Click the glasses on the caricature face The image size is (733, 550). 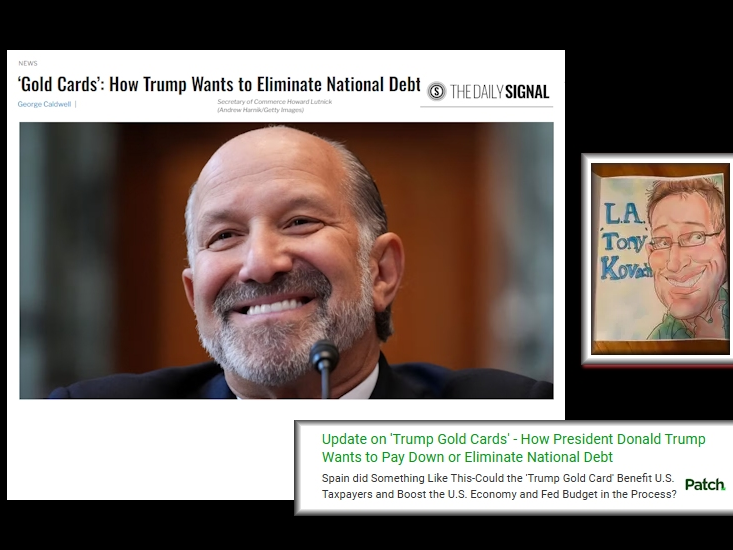[685, 240]
